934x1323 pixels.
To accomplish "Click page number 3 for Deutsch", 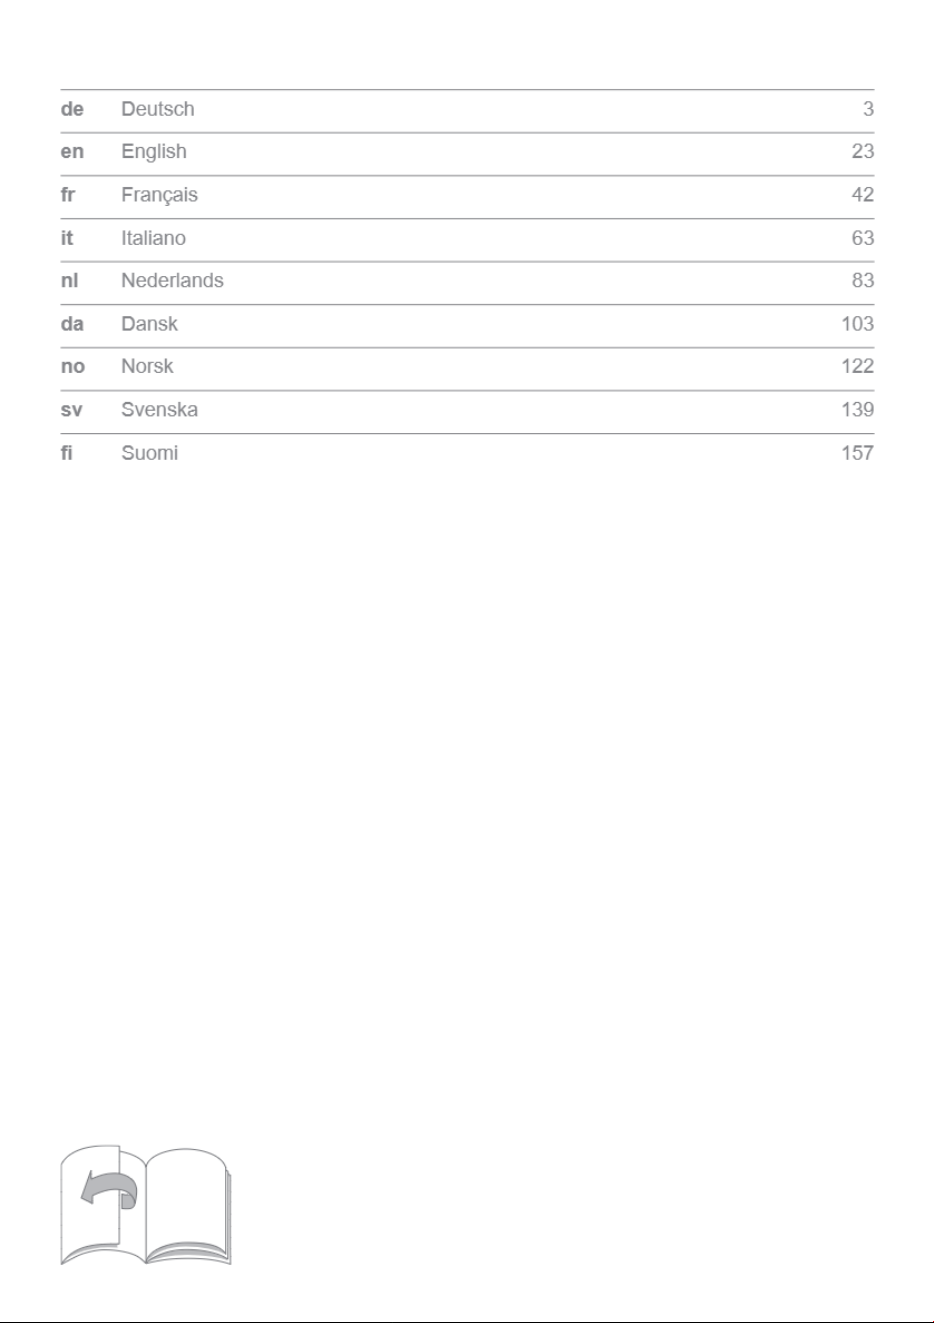I will click(x=869, y=109).
